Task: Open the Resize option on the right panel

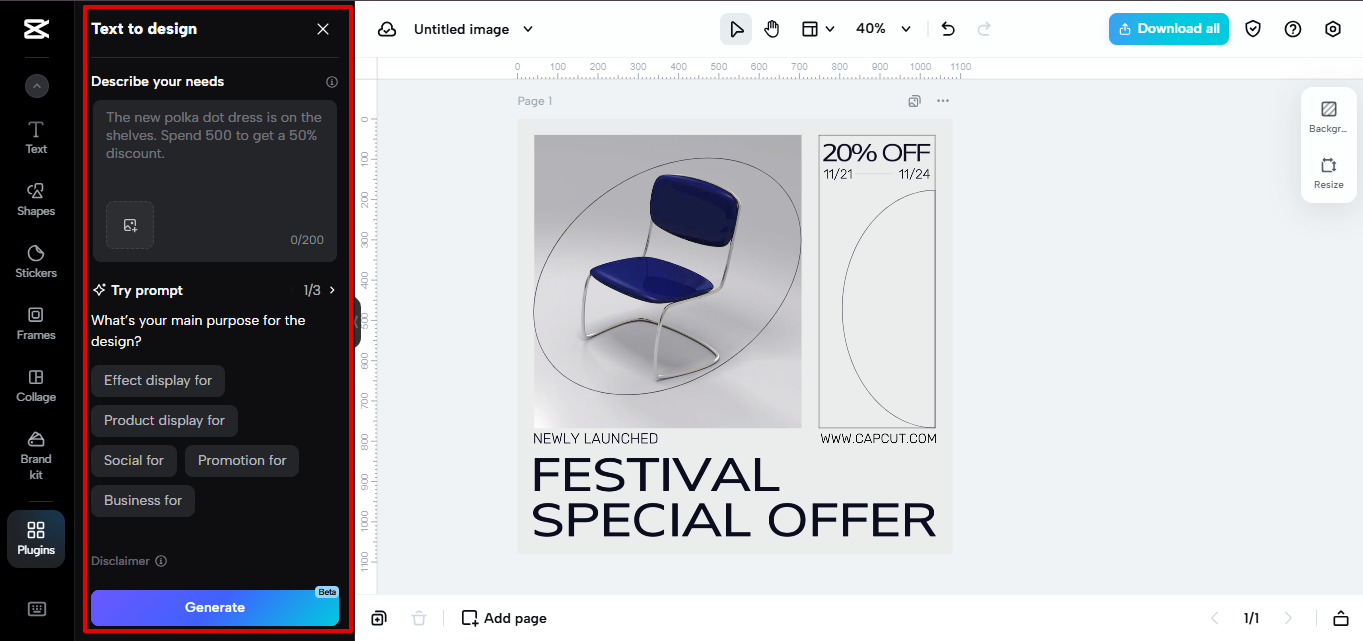Action: (x=1328, y=172)
